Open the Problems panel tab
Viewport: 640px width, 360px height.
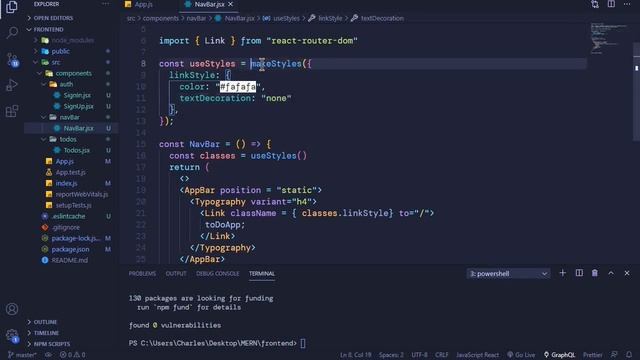pyautogui.click(x=142, y=273)
